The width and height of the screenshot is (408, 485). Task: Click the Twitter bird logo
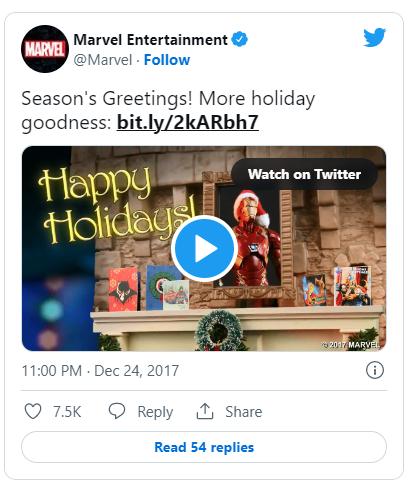click(x=374, y=37)
